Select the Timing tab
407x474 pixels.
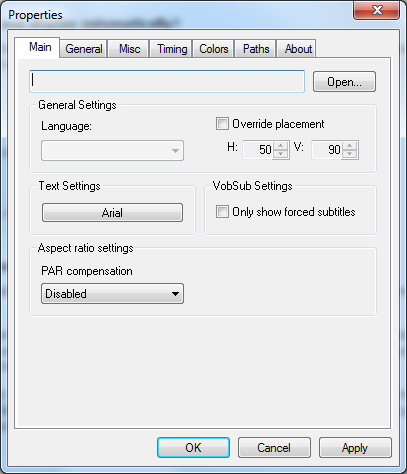click(172, 49)
